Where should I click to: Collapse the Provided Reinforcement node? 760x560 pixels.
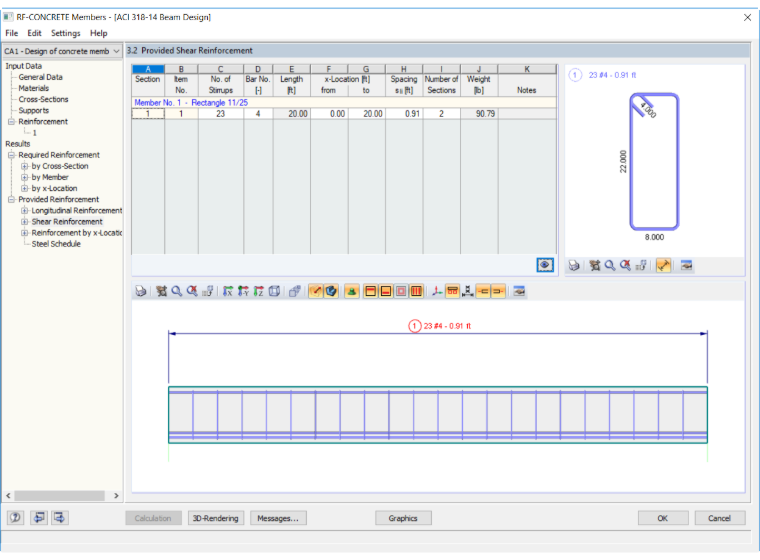[11, 200]
